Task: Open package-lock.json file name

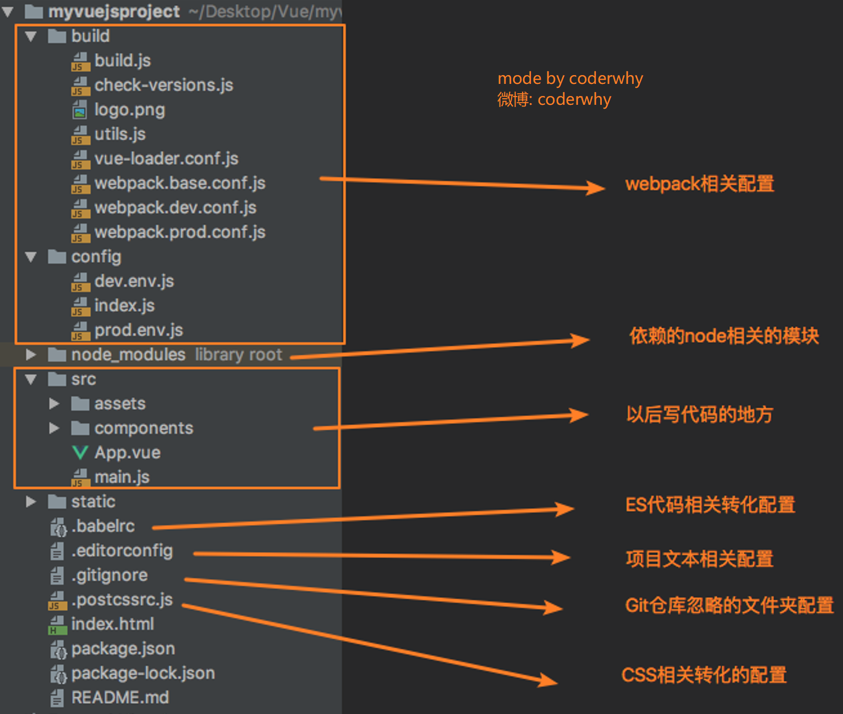Action: (x=143, y=674)
